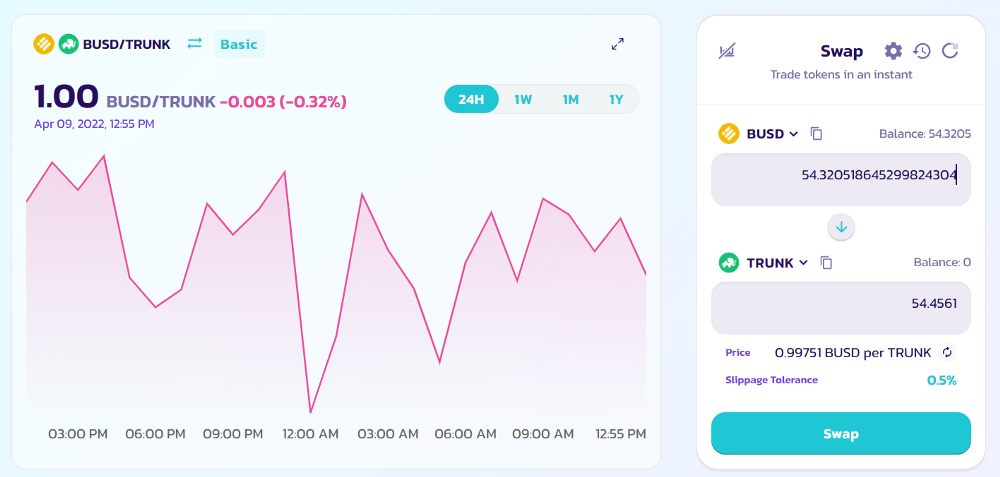Click the Swap button
Viewport: 1000px width, 477px height.
click(x=841, y=434)
